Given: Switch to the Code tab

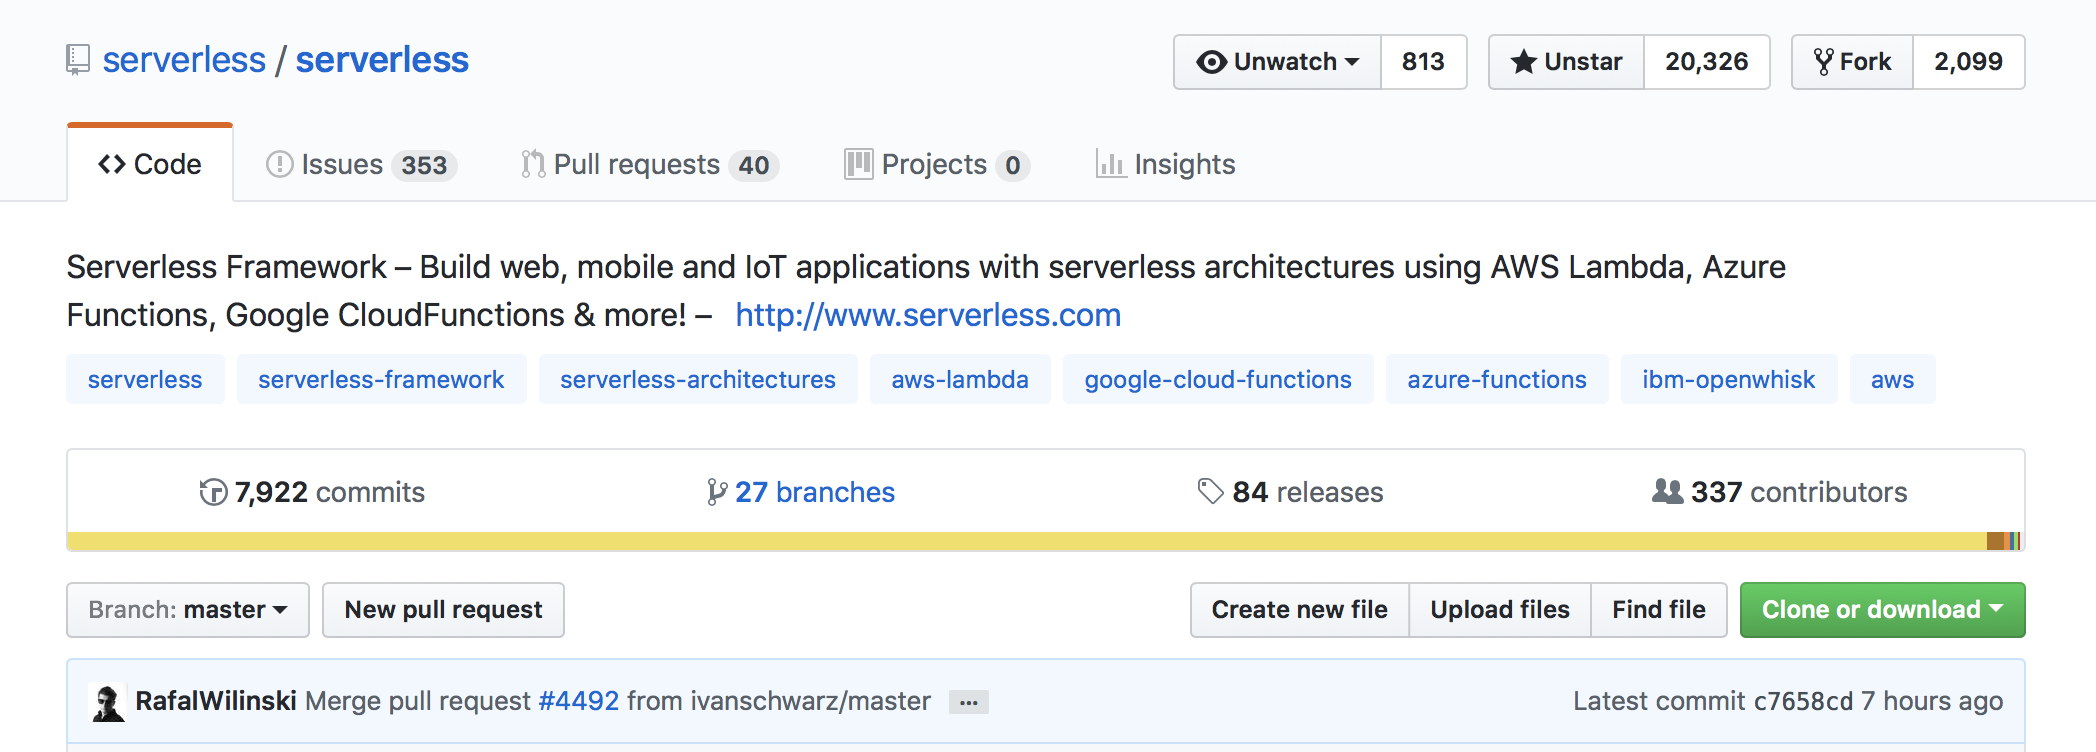Looking at the screenshot, I should point(150,164).
